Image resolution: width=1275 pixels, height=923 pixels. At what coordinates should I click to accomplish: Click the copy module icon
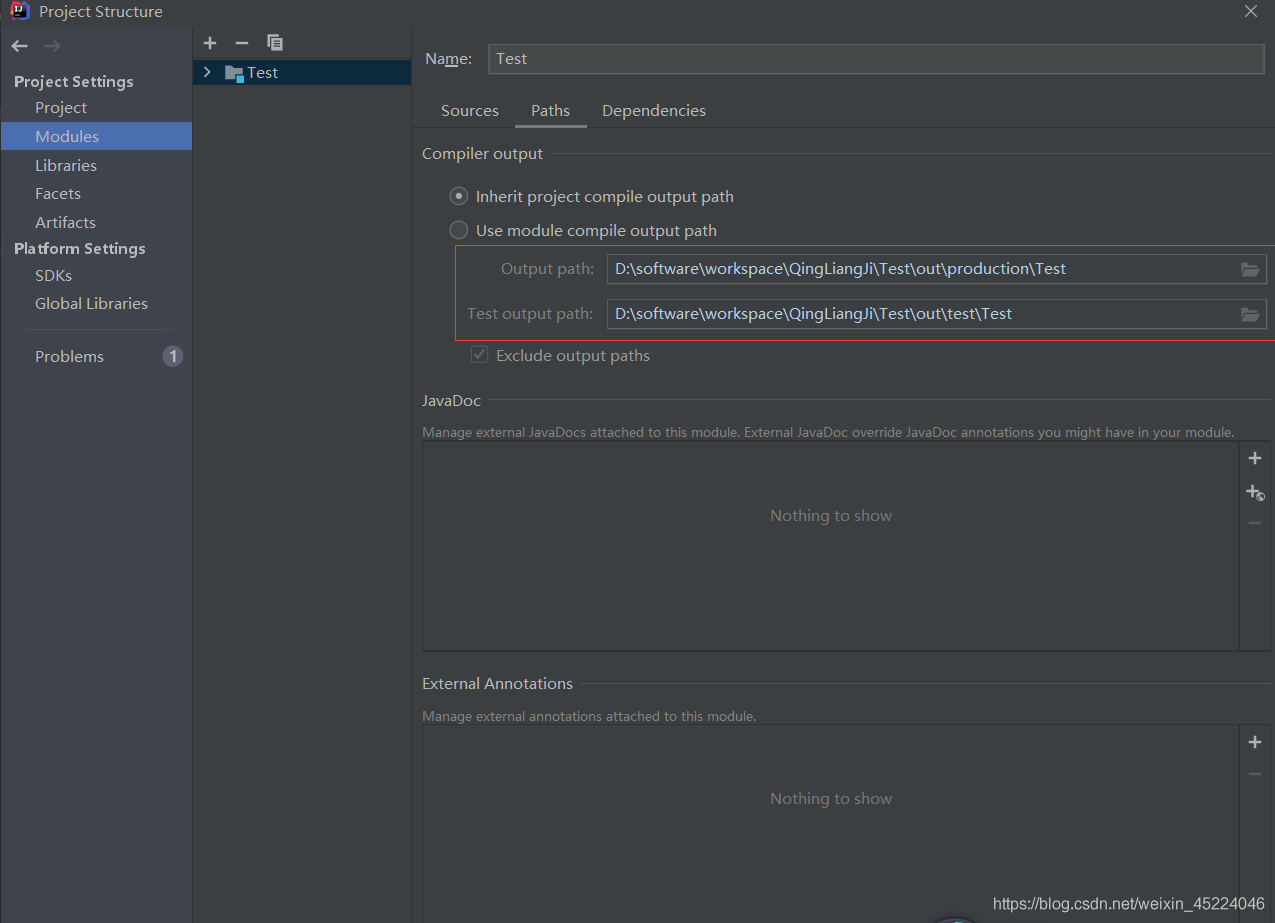tap(275, 43)
